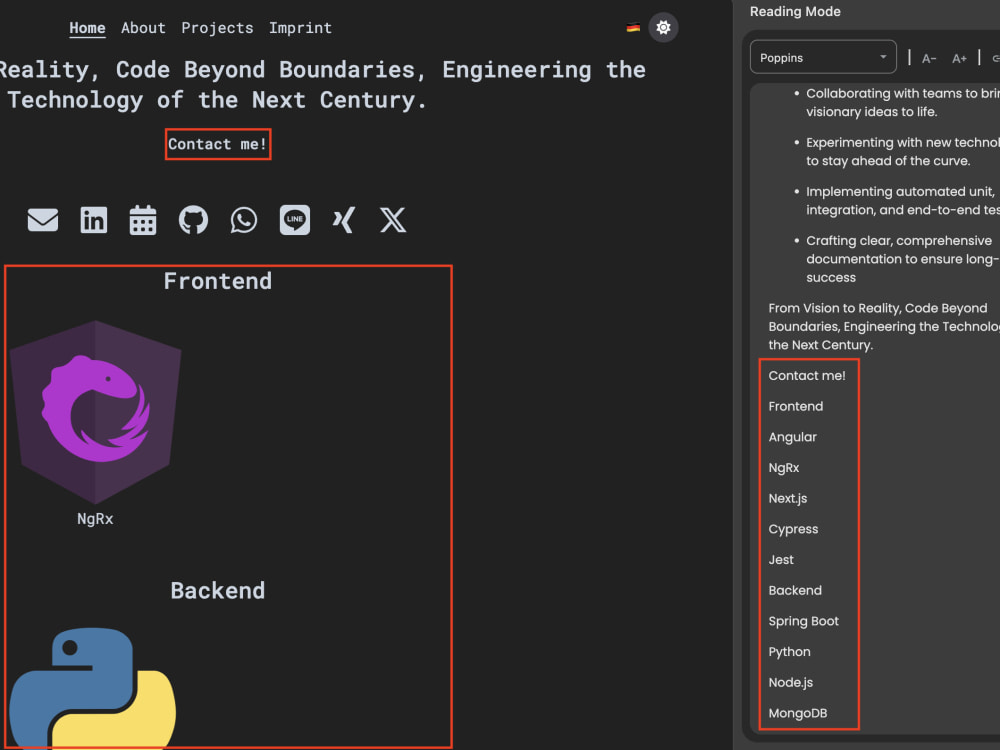
Task: Click the Frontend section heading
Action: tap(217, 281)
